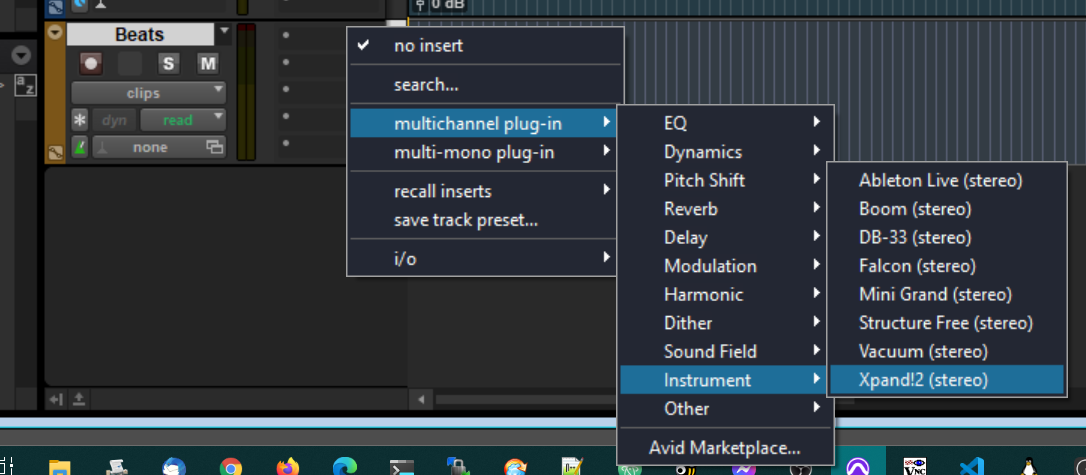This screenshot has width=1086, height=475.
Task: Click the Beats track level meter
Action: pos(245,90)
